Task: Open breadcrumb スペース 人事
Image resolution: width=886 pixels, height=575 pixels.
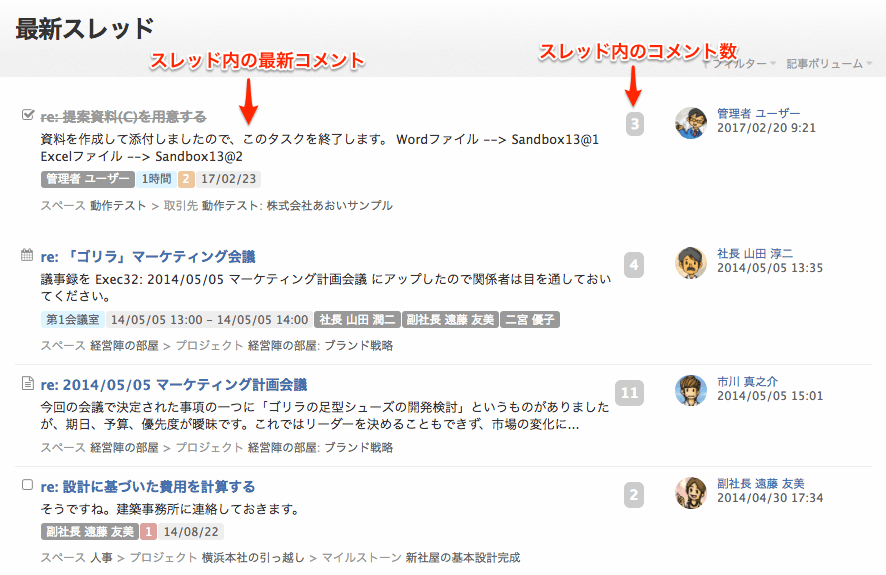Action: coord(76,558)
